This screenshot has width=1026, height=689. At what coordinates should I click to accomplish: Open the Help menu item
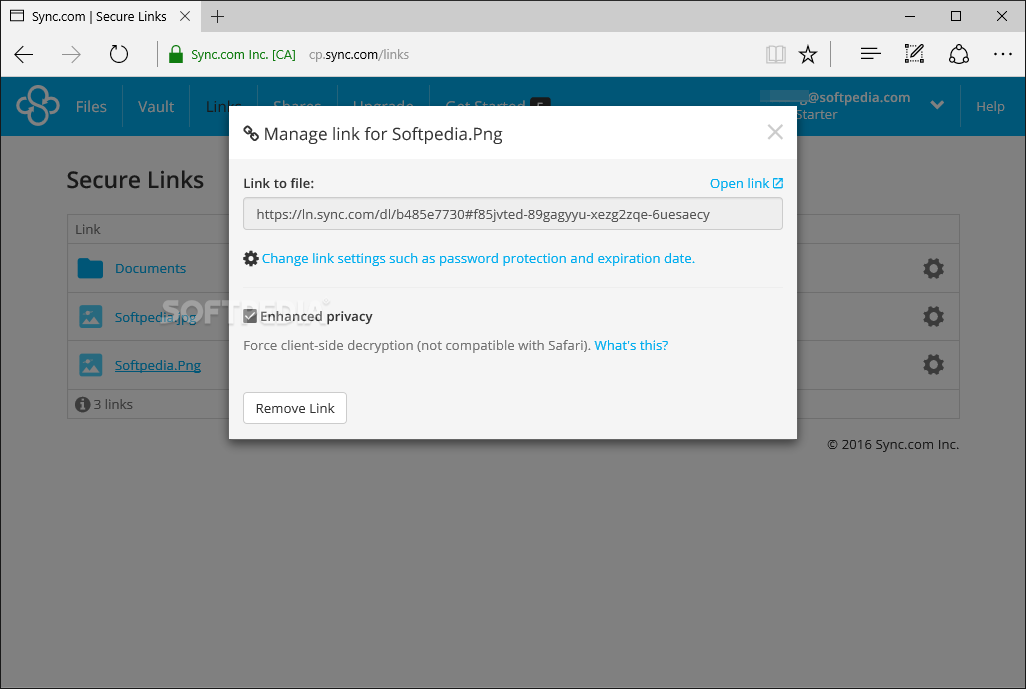click(x=990, y=107)
